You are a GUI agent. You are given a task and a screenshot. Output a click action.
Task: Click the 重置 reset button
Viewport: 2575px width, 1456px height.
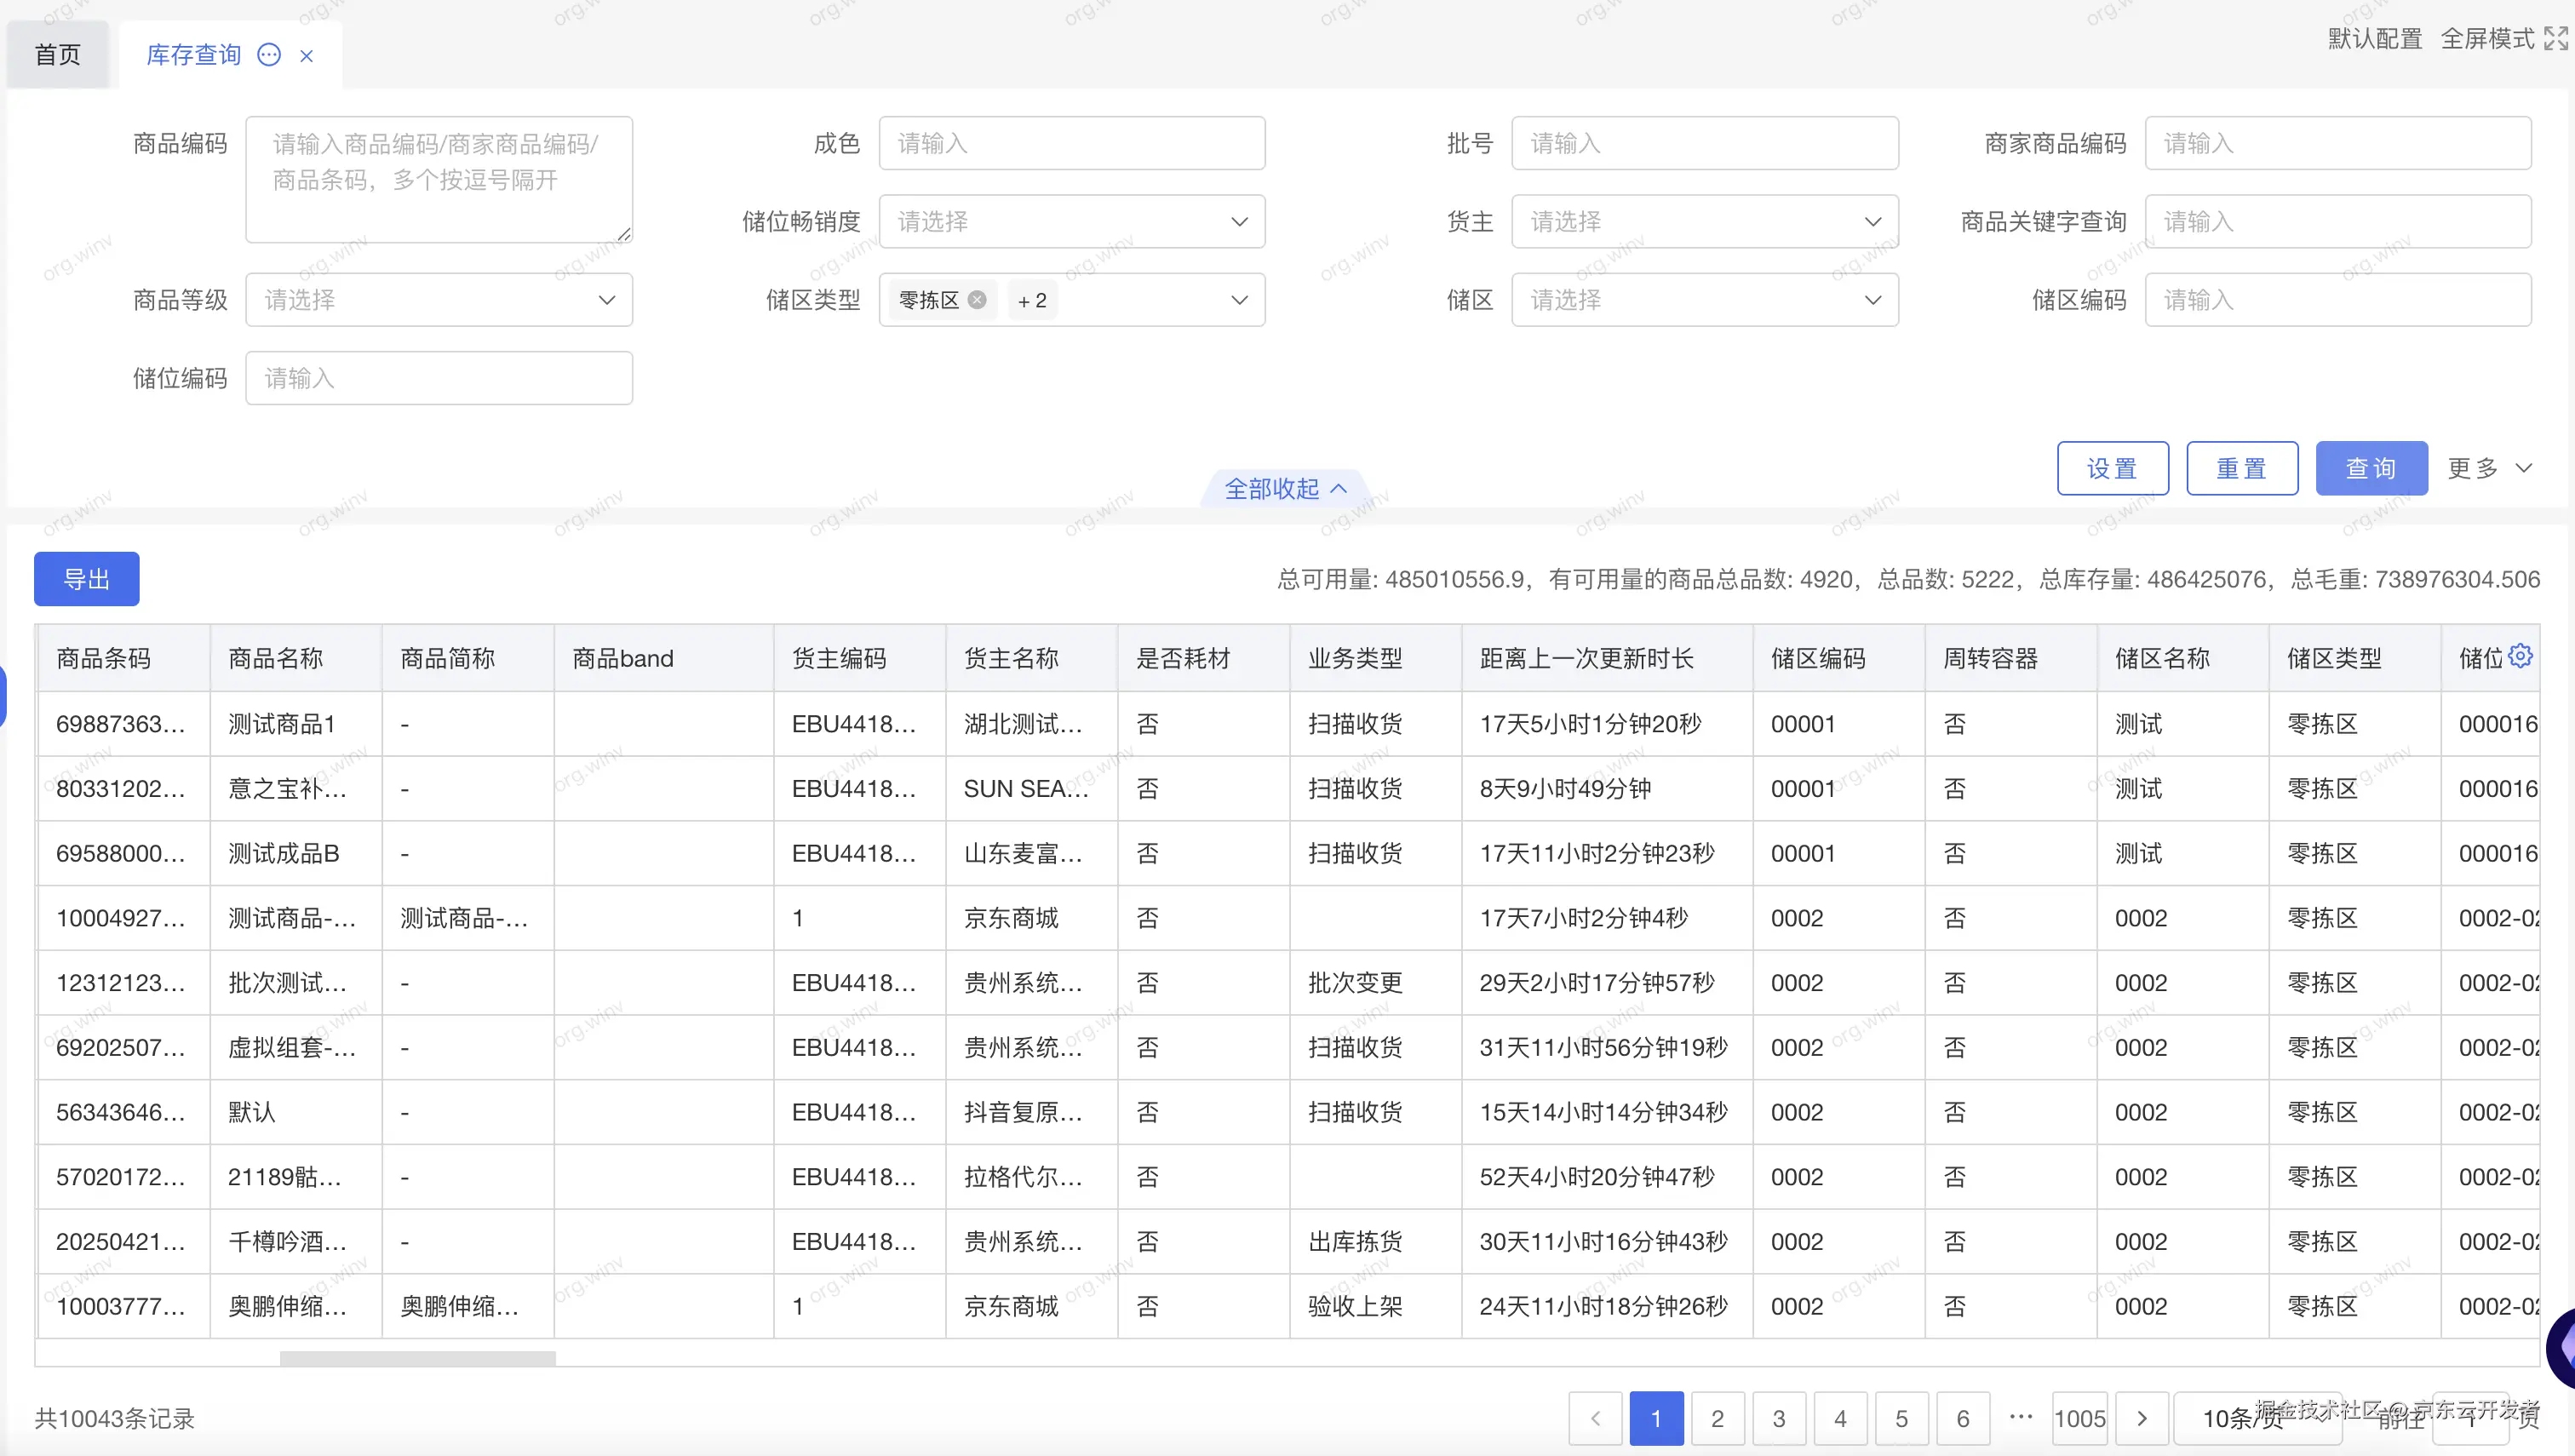(2241, 468)
